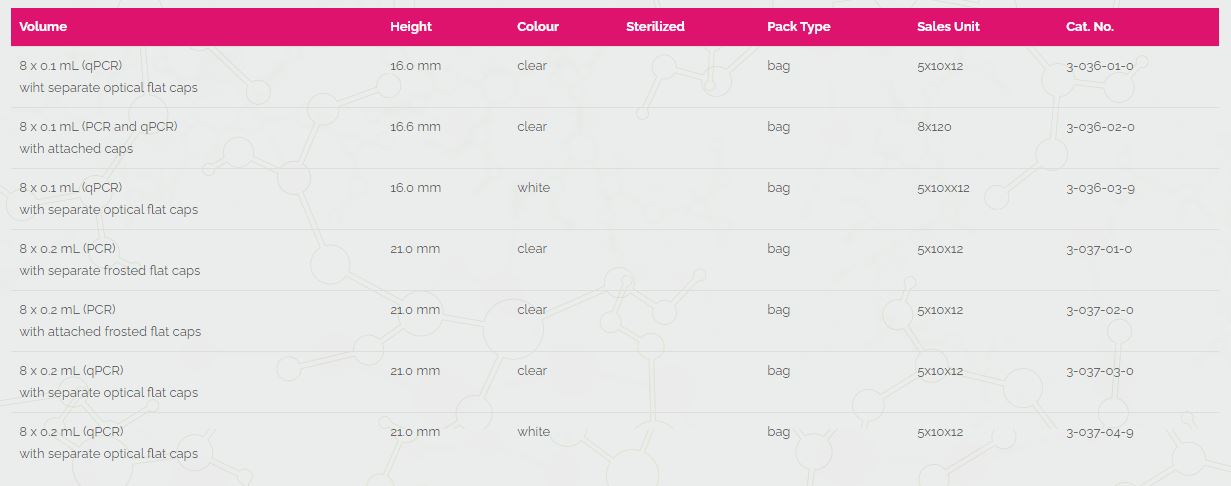Click the 'white' colour in the last row

click(533, 432)
